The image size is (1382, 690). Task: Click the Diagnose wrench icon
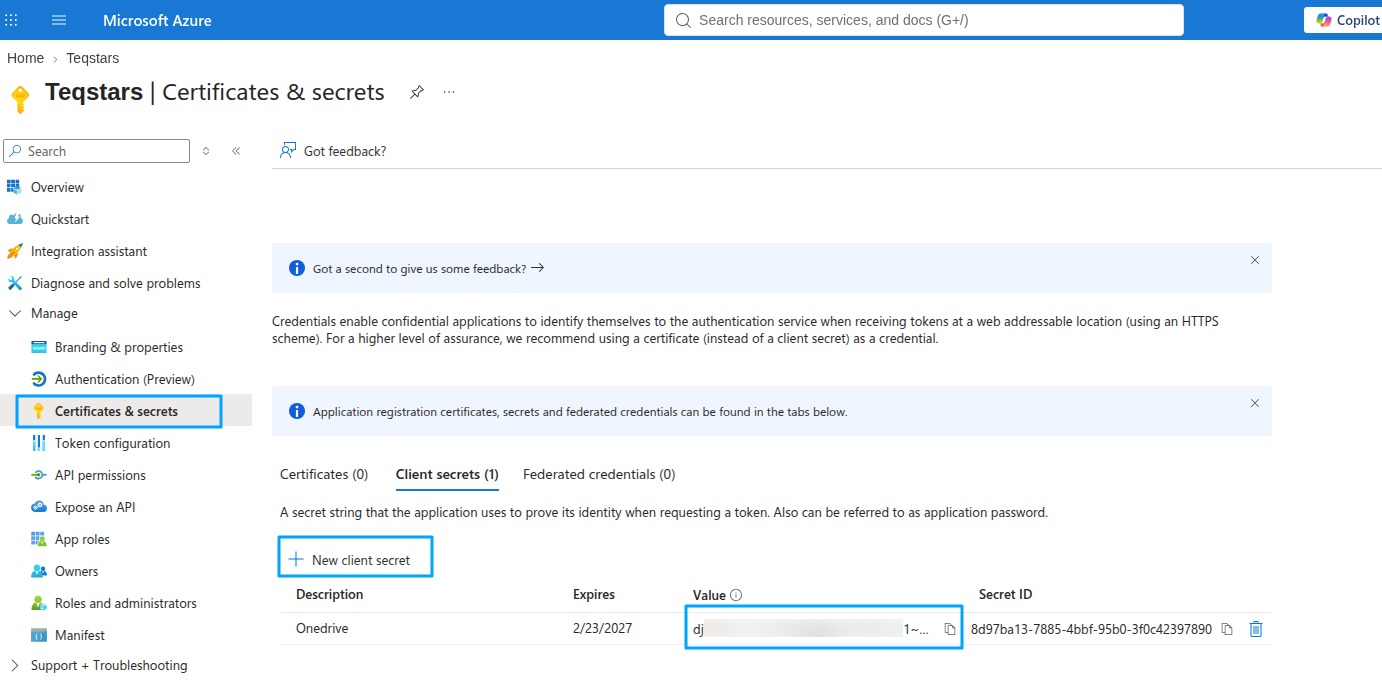14,283
